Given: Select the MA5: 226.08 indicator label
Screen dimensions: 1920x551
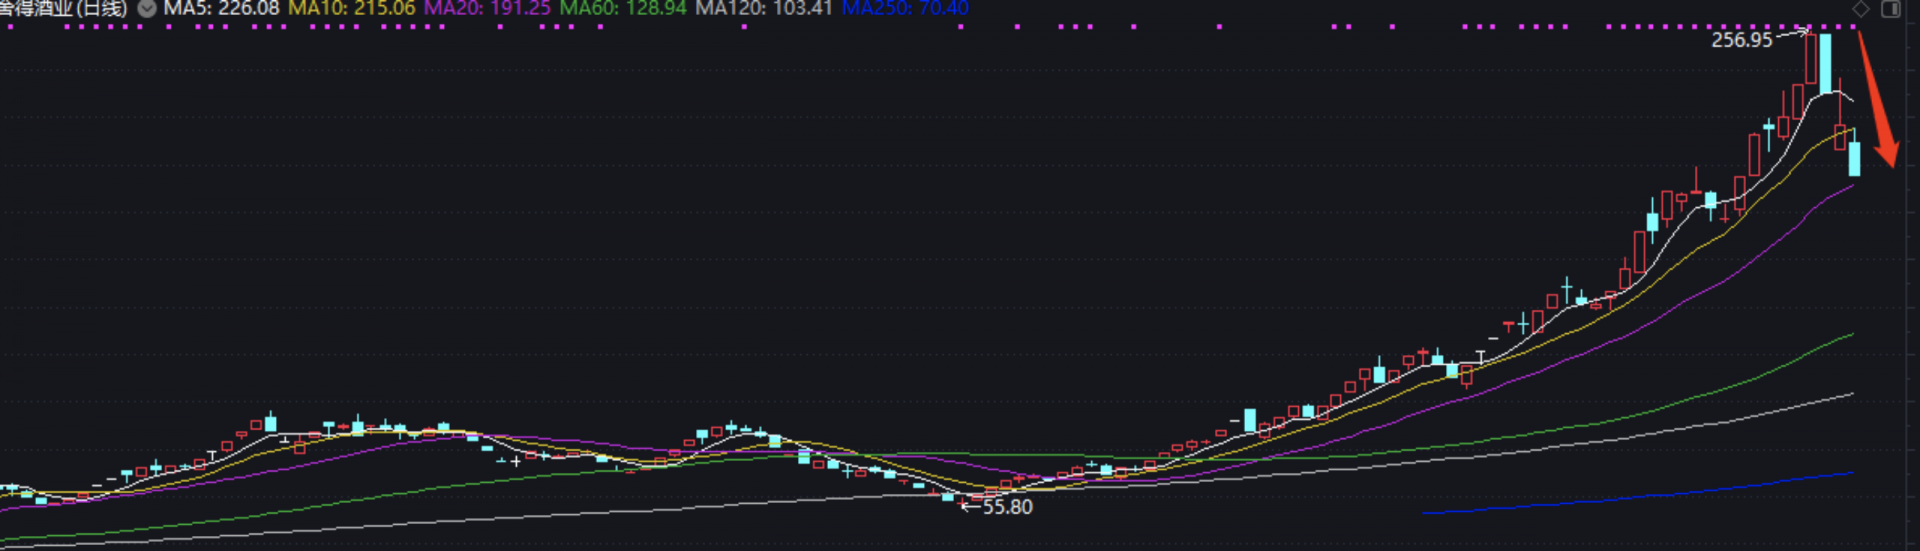Looking at the screenshot, I should click(222, 9).
